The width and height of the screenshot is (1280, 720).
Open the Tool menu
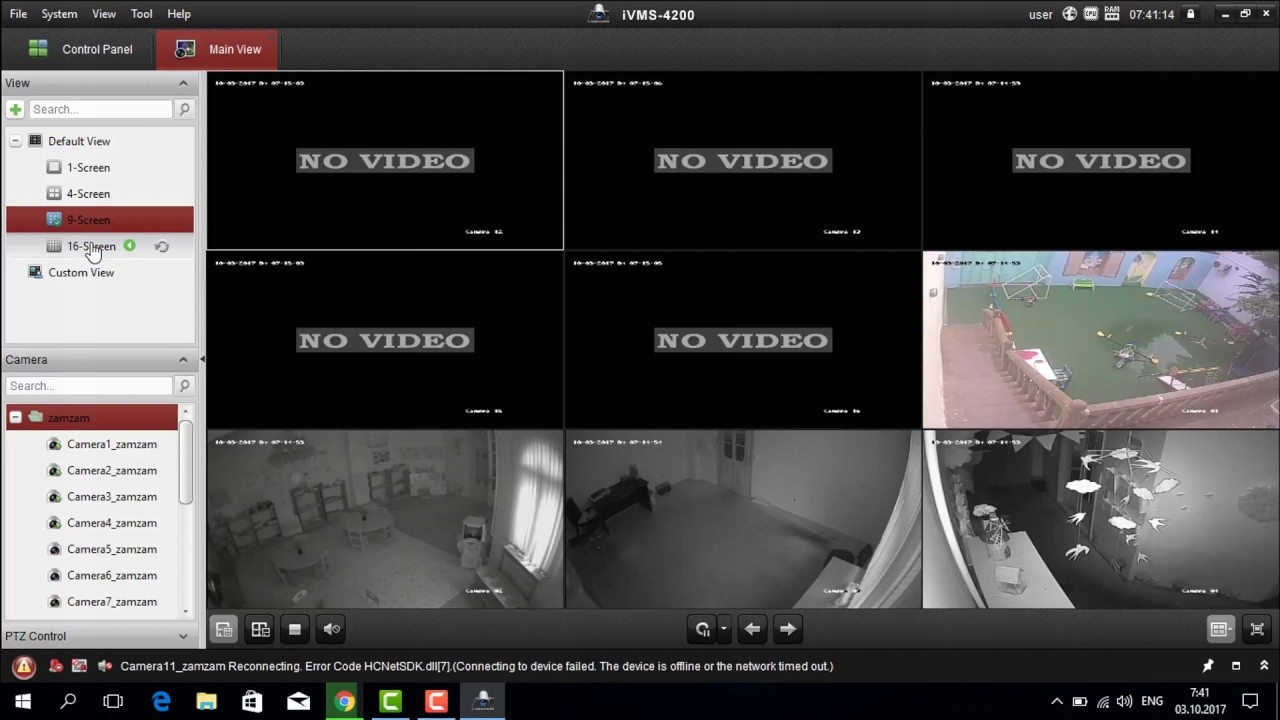(x=141, y=14)
